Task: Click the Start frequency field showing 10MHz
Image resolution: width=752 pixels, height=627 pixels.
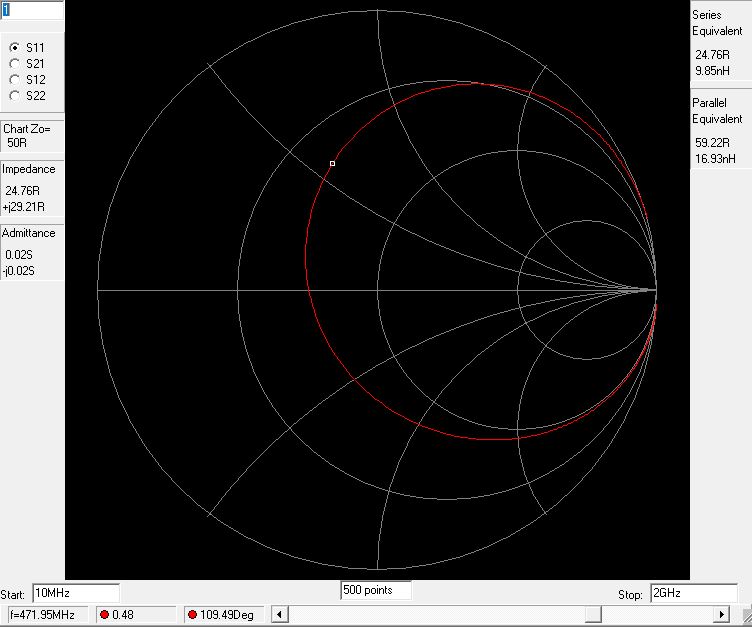Action: [76, 593]
